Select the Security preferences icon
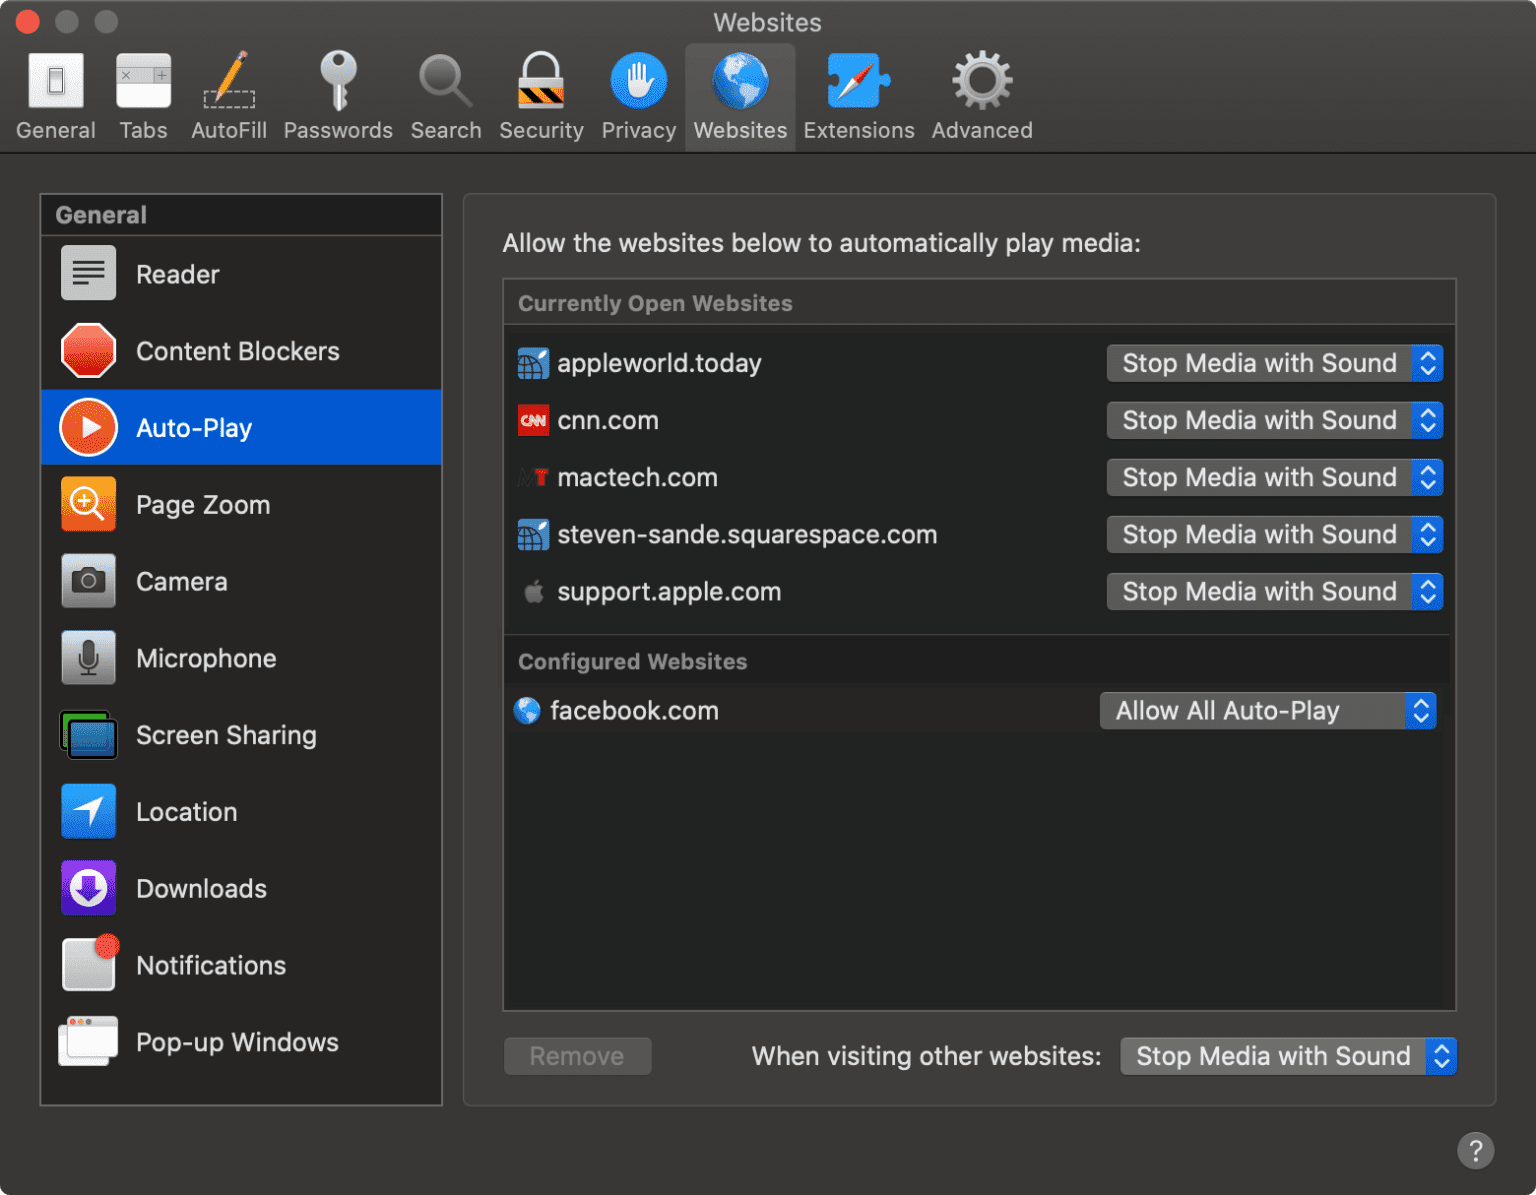This screenshot has width=1536, height=1195. pos(540,95)
